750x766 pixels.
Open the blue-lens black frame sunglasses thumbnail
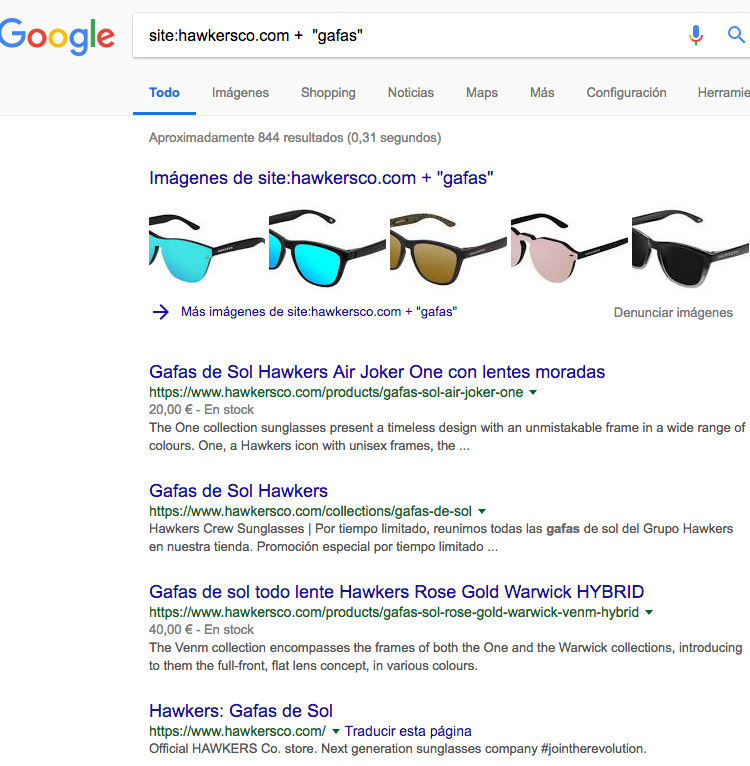pos(327,248)
